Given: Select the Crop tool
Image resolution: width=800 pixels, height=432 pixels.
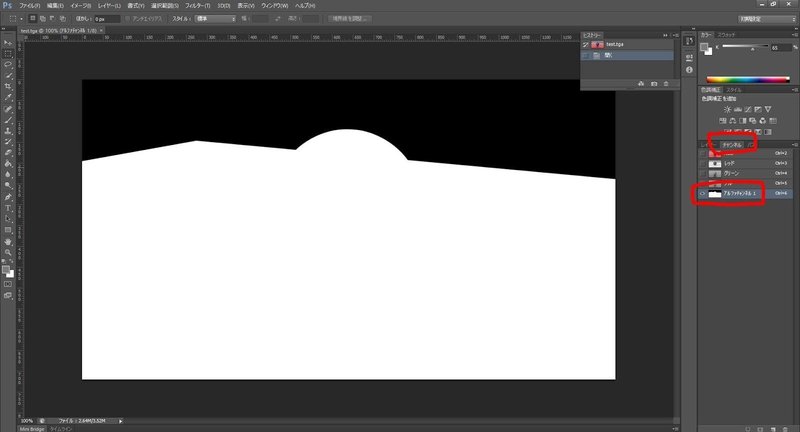Looking at the screenshot, I should pyautogui.click(x=8, y=87).
